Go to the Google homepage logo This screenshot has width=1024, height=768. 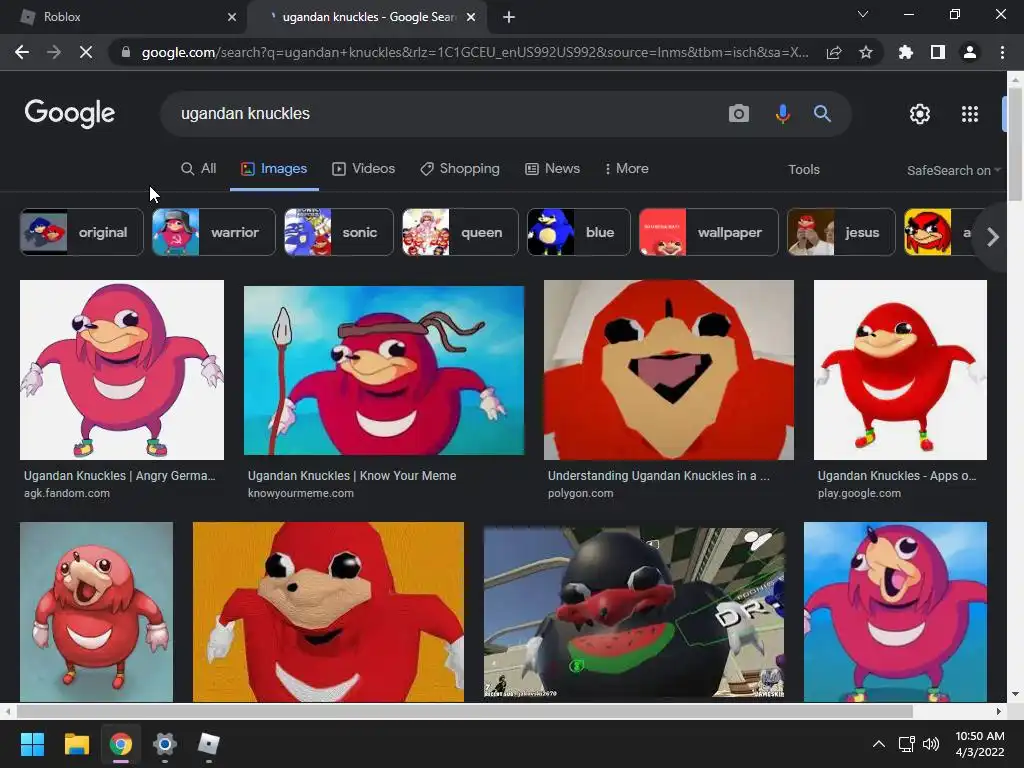pos(70,114)
